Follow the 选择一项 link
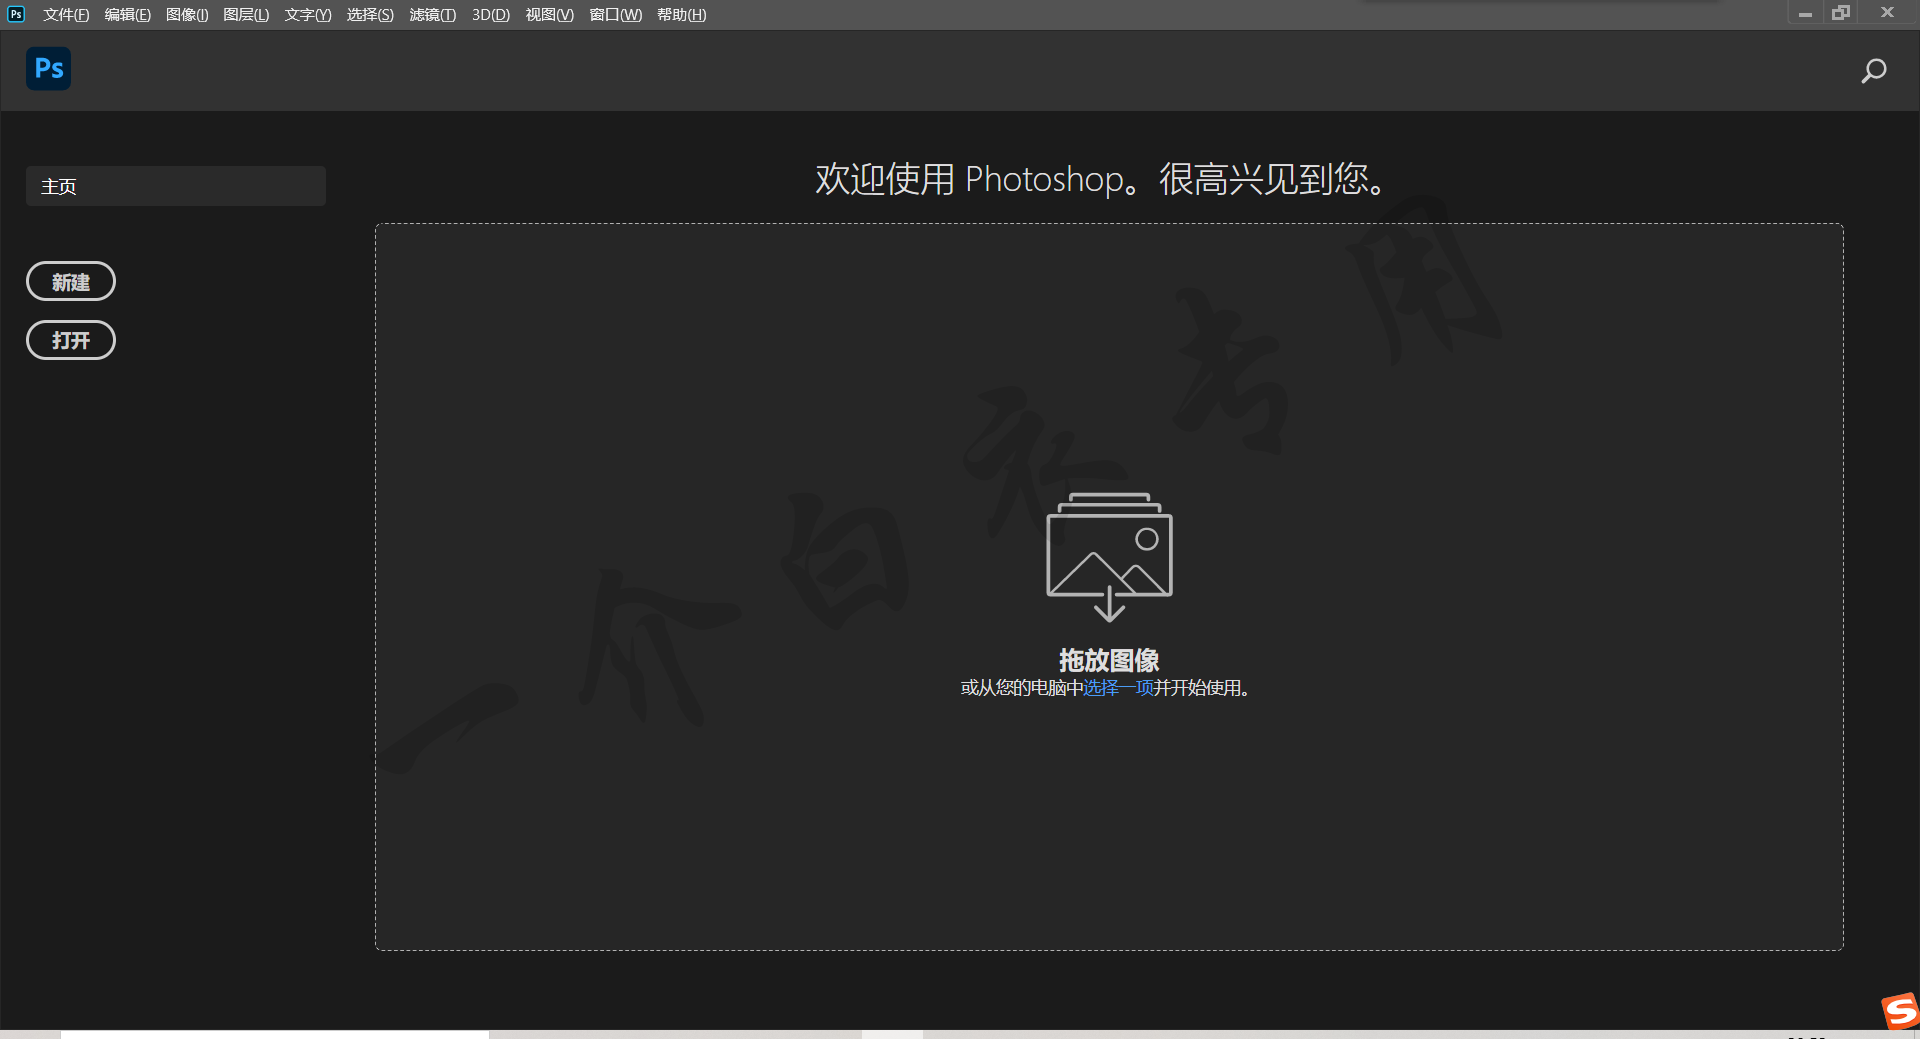The height and width of the screenshot is (1039, 1920). [1118, 688]
